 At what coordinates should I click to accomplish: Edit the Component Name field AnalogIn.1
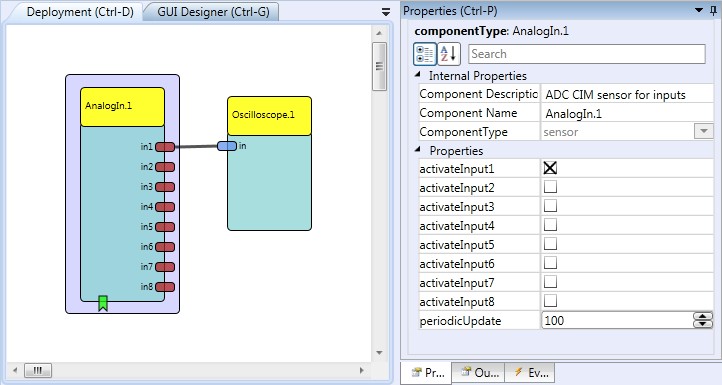pos(627,113)
